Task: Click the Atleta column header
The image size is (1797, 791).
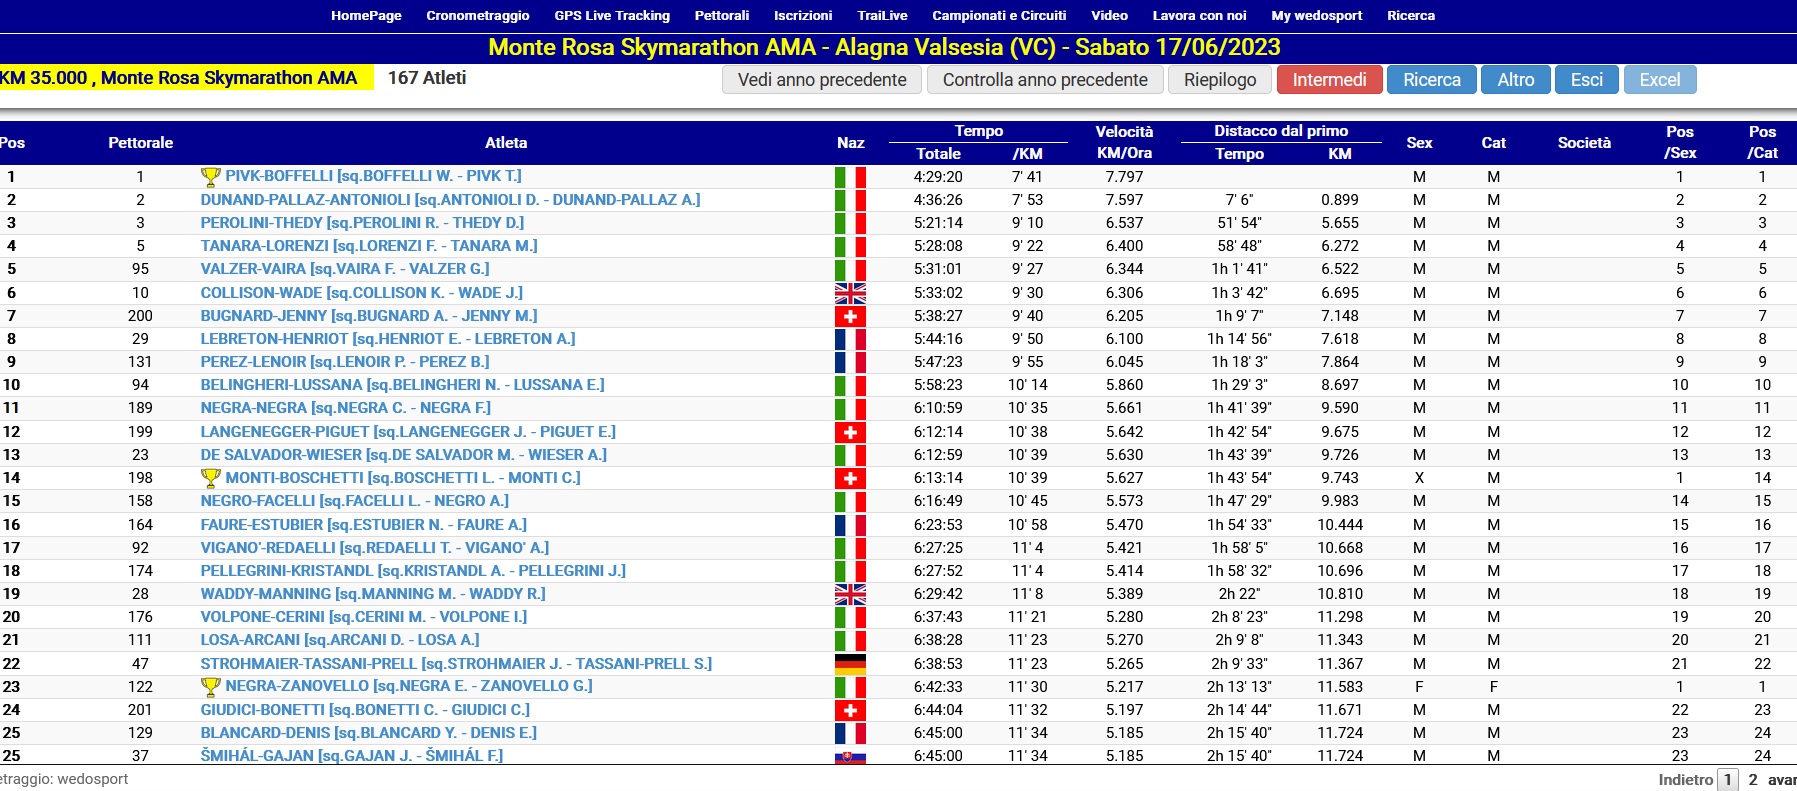Action: [x=506, y=143]
